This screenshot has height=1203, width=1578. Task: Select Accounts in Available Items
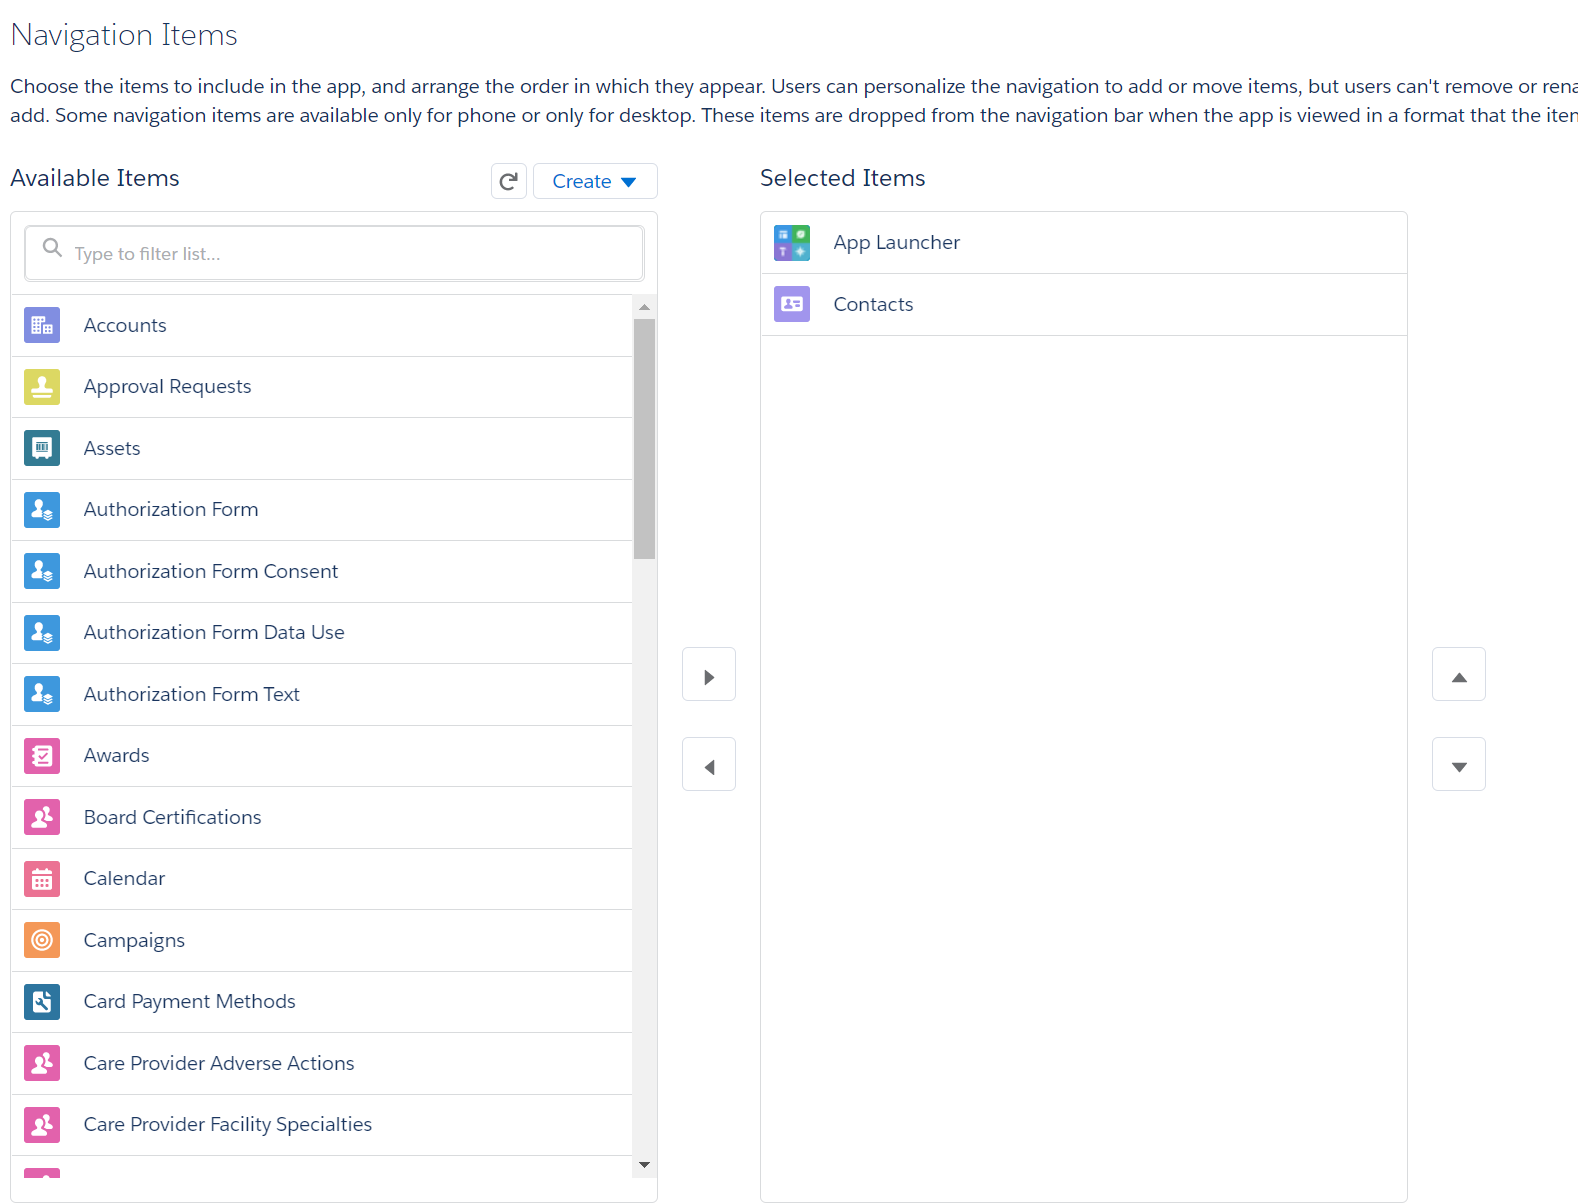(x=322, y=325)
